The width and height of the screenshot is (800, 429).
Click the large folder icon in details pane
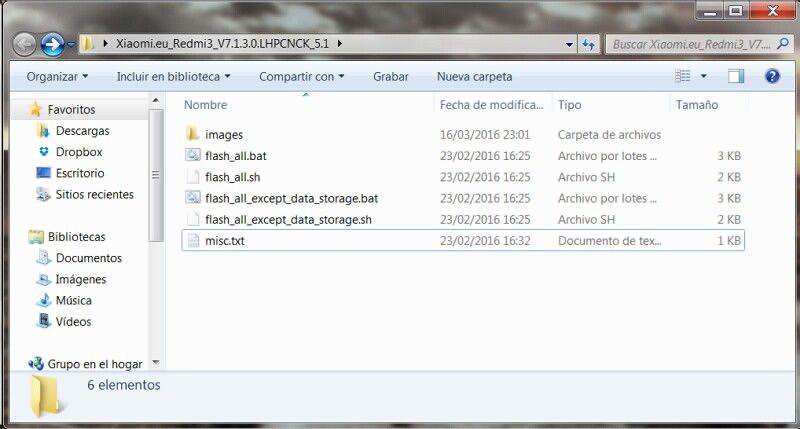pyautogui.click(x=47, y=396)
